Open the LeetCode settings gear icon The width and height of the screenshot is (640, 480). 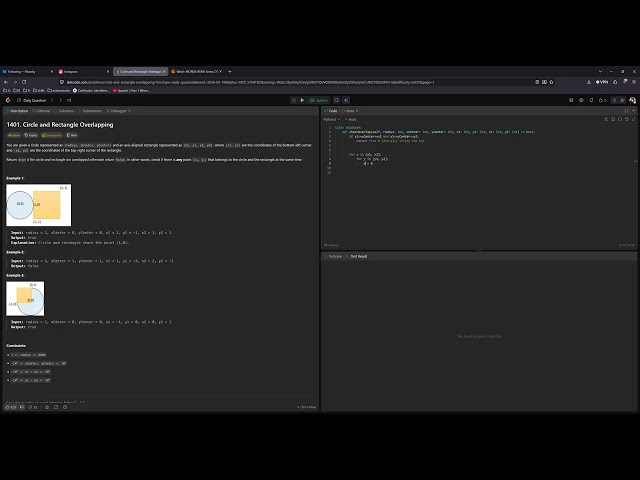[x=581, y=100]
